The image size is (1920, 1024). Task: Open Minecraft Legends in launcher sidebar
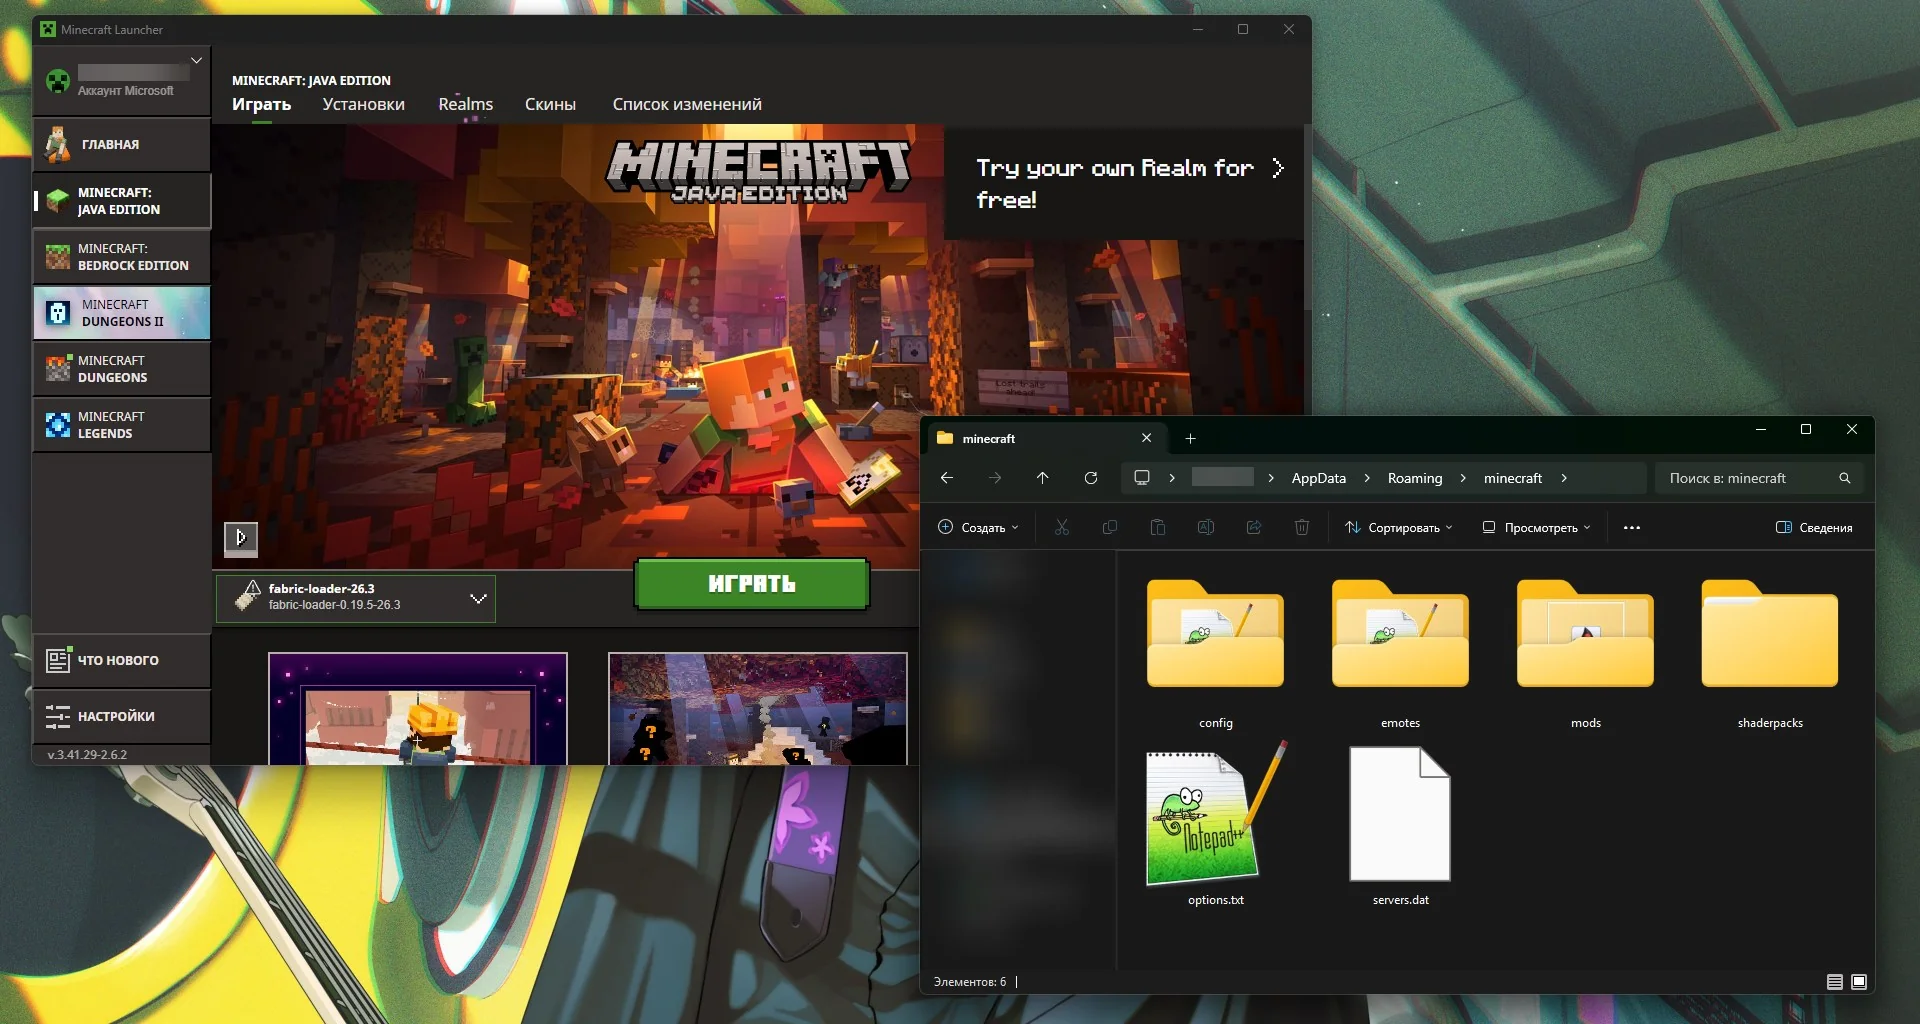121,424
